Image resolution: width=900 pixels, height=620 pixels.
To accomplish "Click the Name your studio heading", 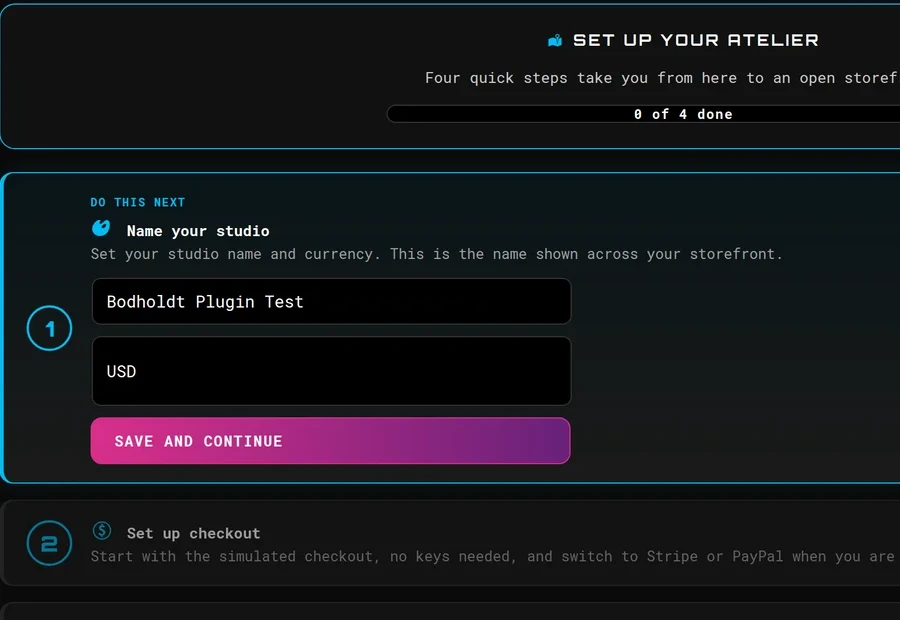I will 198,231.
